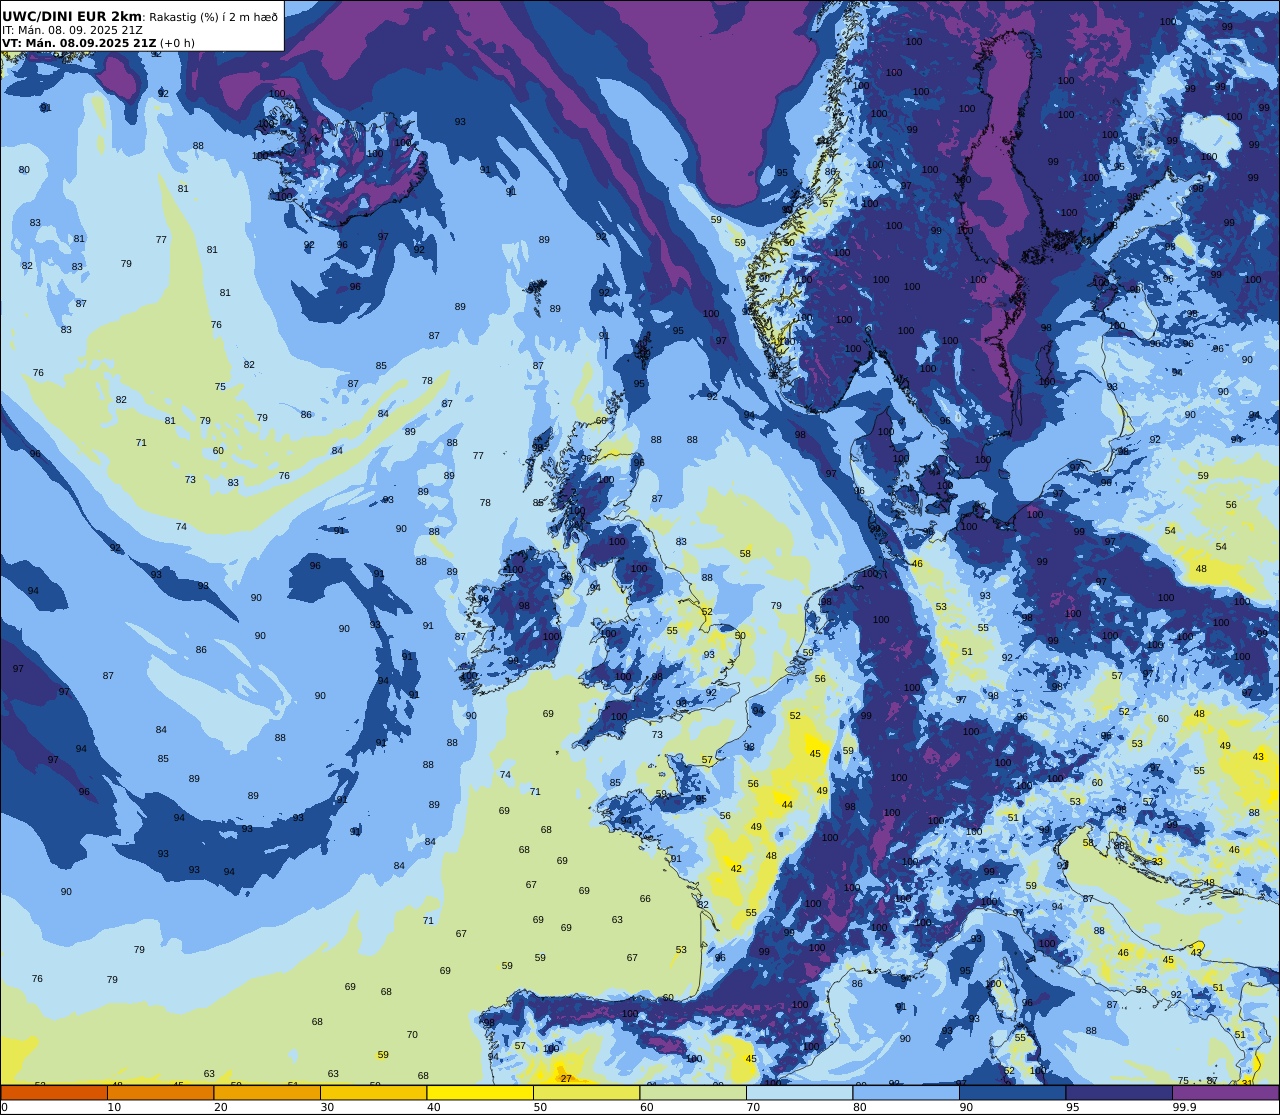Click the 90–95 dark blue legend swatch
Viewport: 1280px width, 1115px height.
click(1012, 1092)
